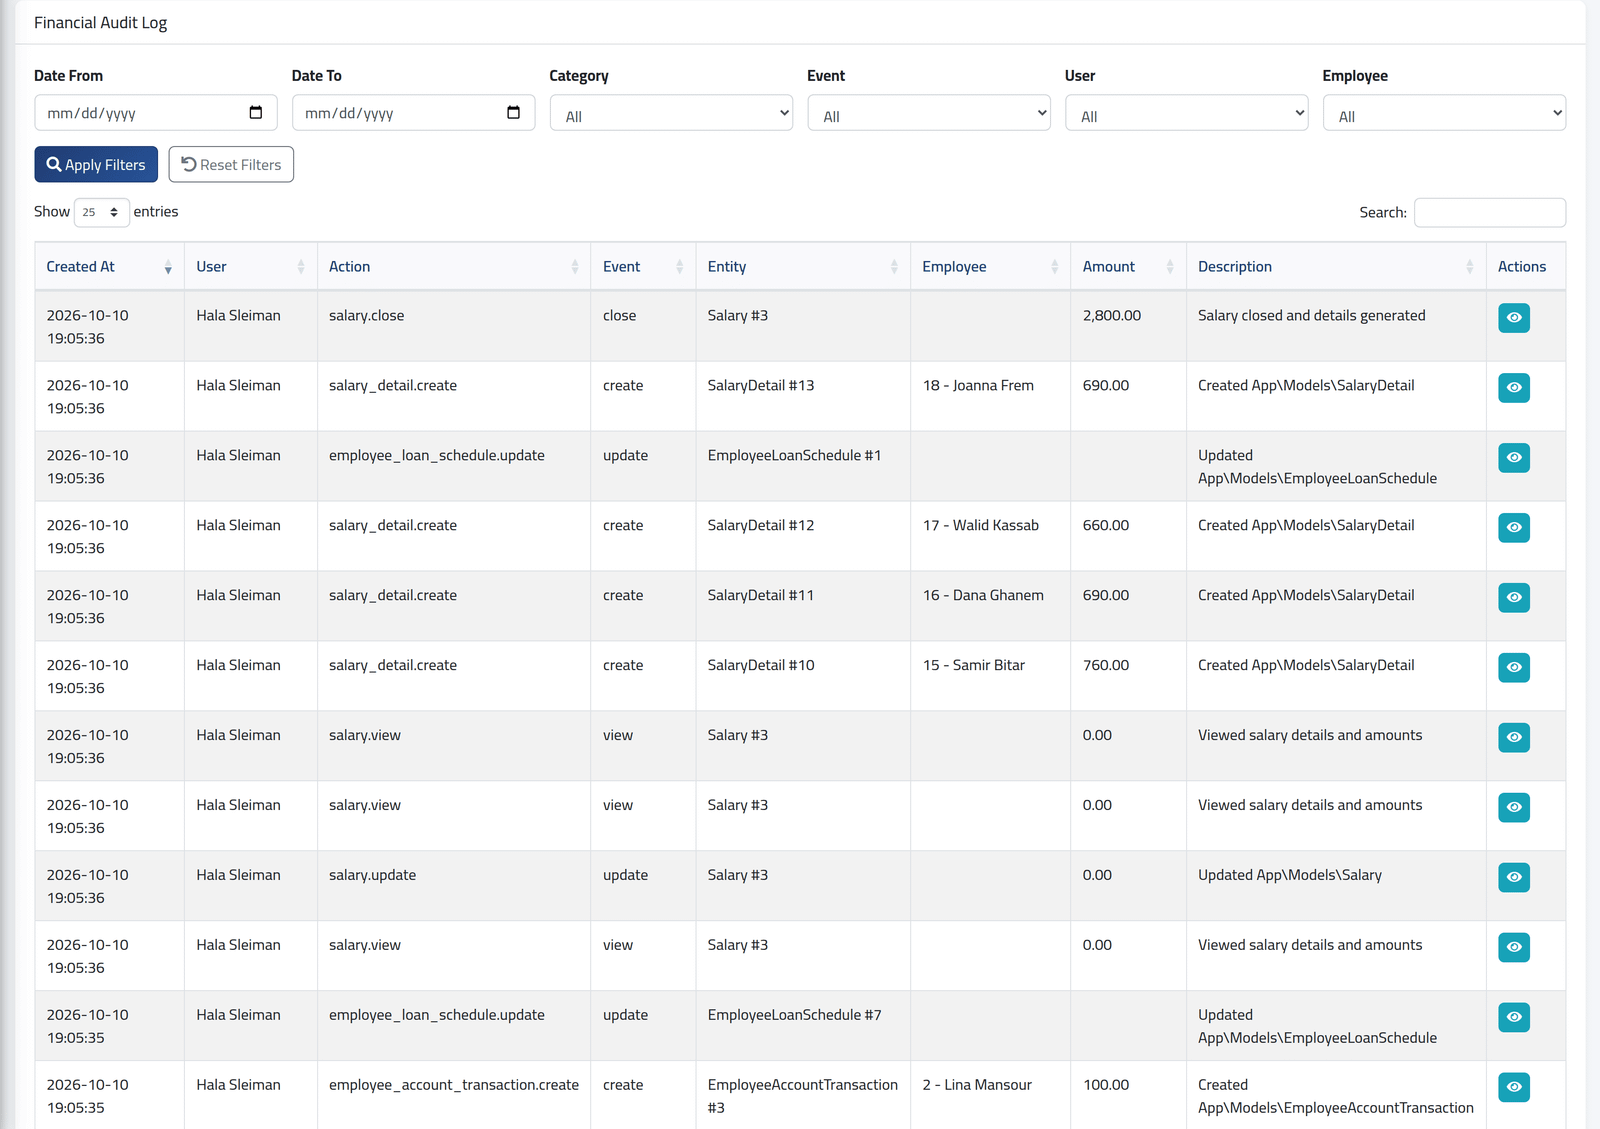Open the Date To calendar picker icon
This screenshot has height=1129, width=1600.
514,113
